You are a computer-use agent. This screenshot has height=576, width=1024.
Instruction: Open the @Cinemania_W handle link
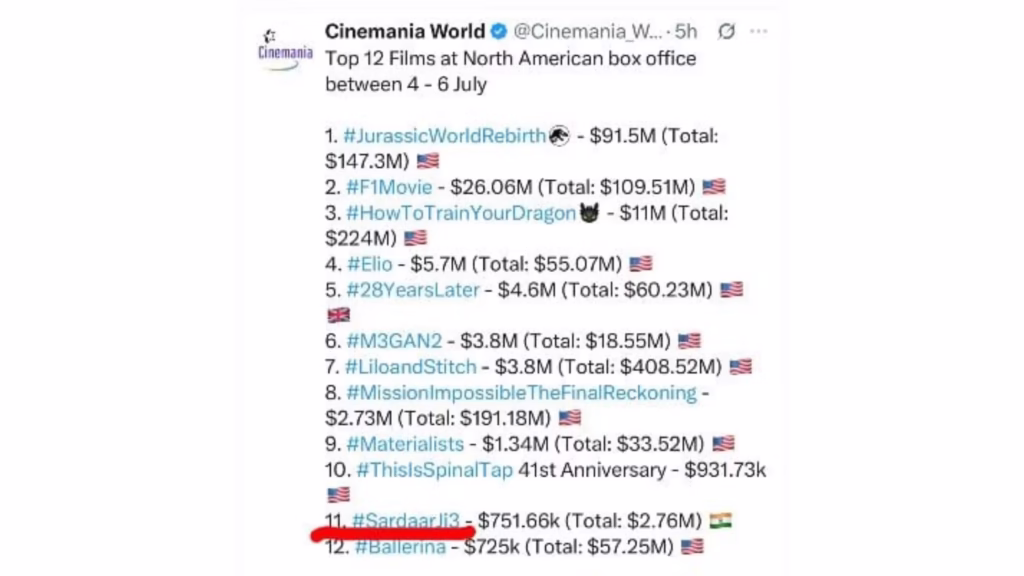coord(588,31)
